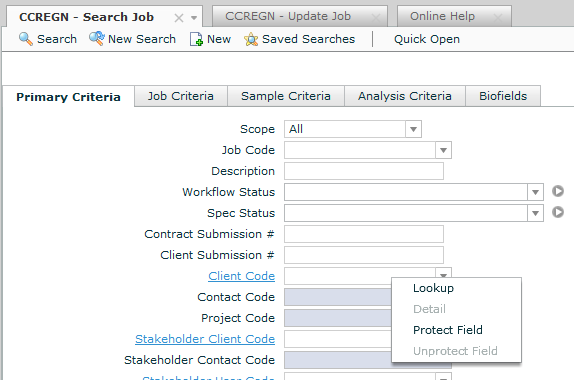Click the Client Code input field

[360, 276]
